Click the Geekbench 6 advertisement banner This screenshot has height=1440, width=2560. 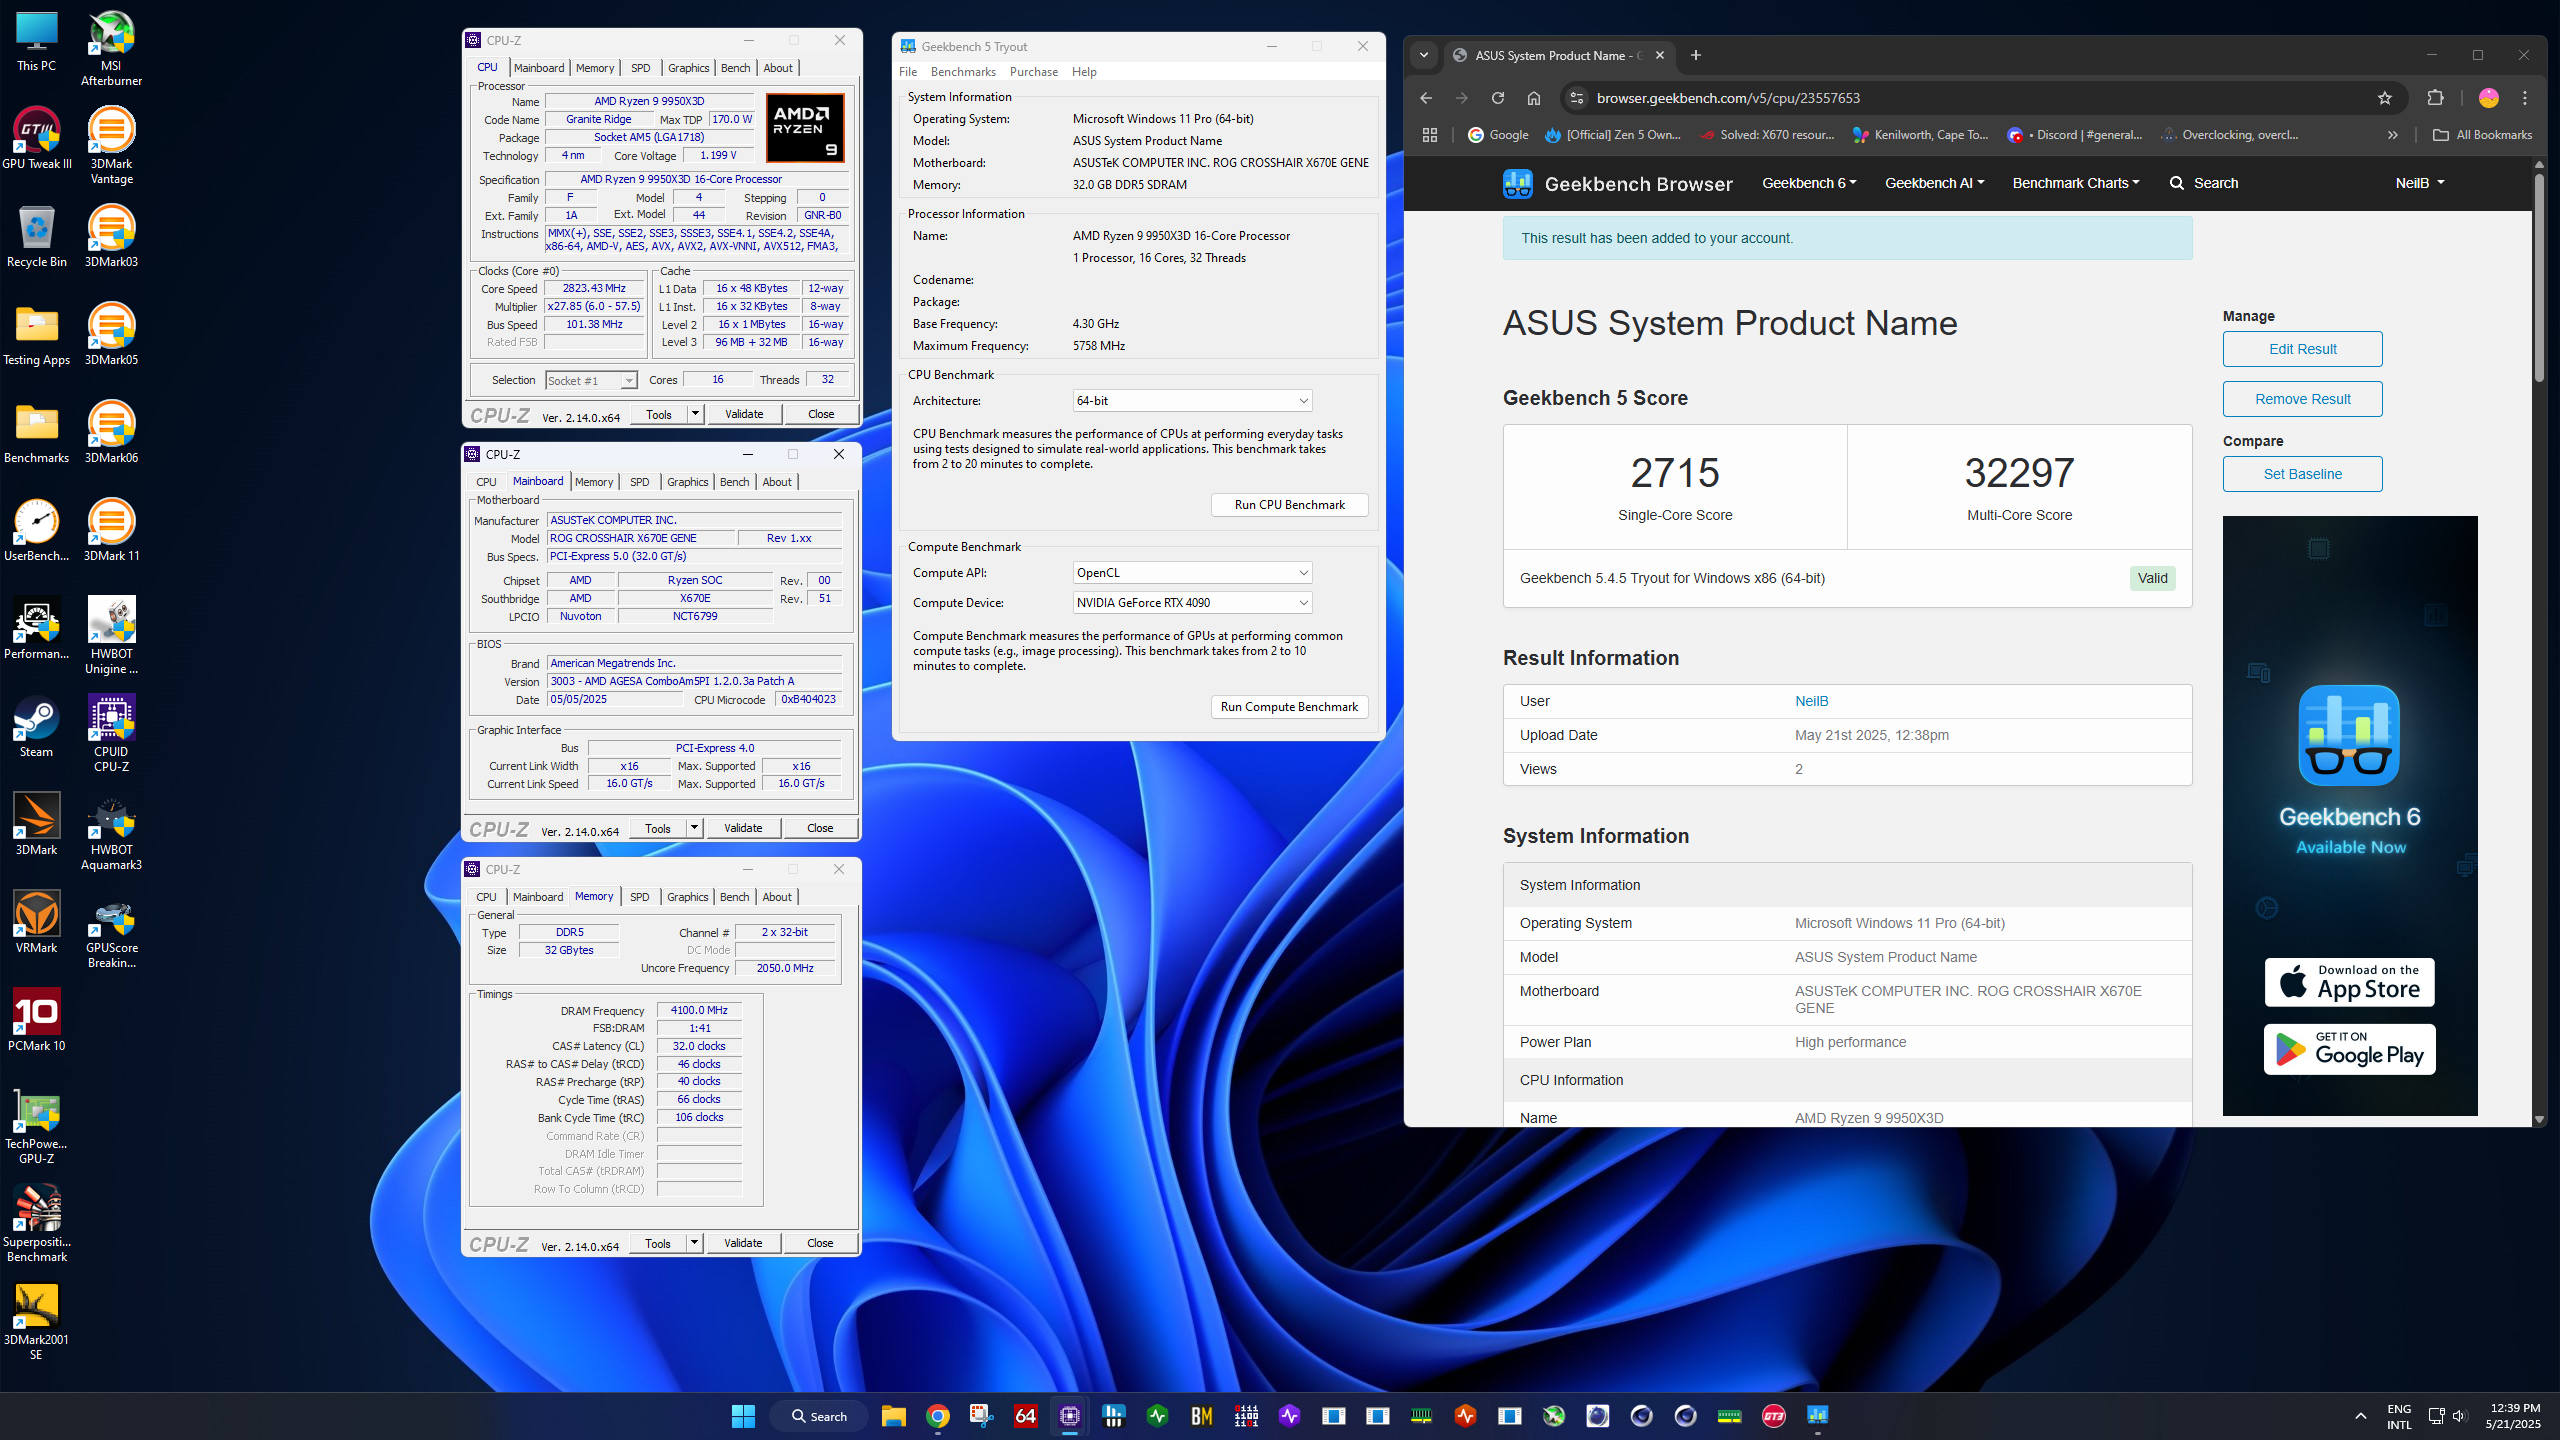[2350, 815]
